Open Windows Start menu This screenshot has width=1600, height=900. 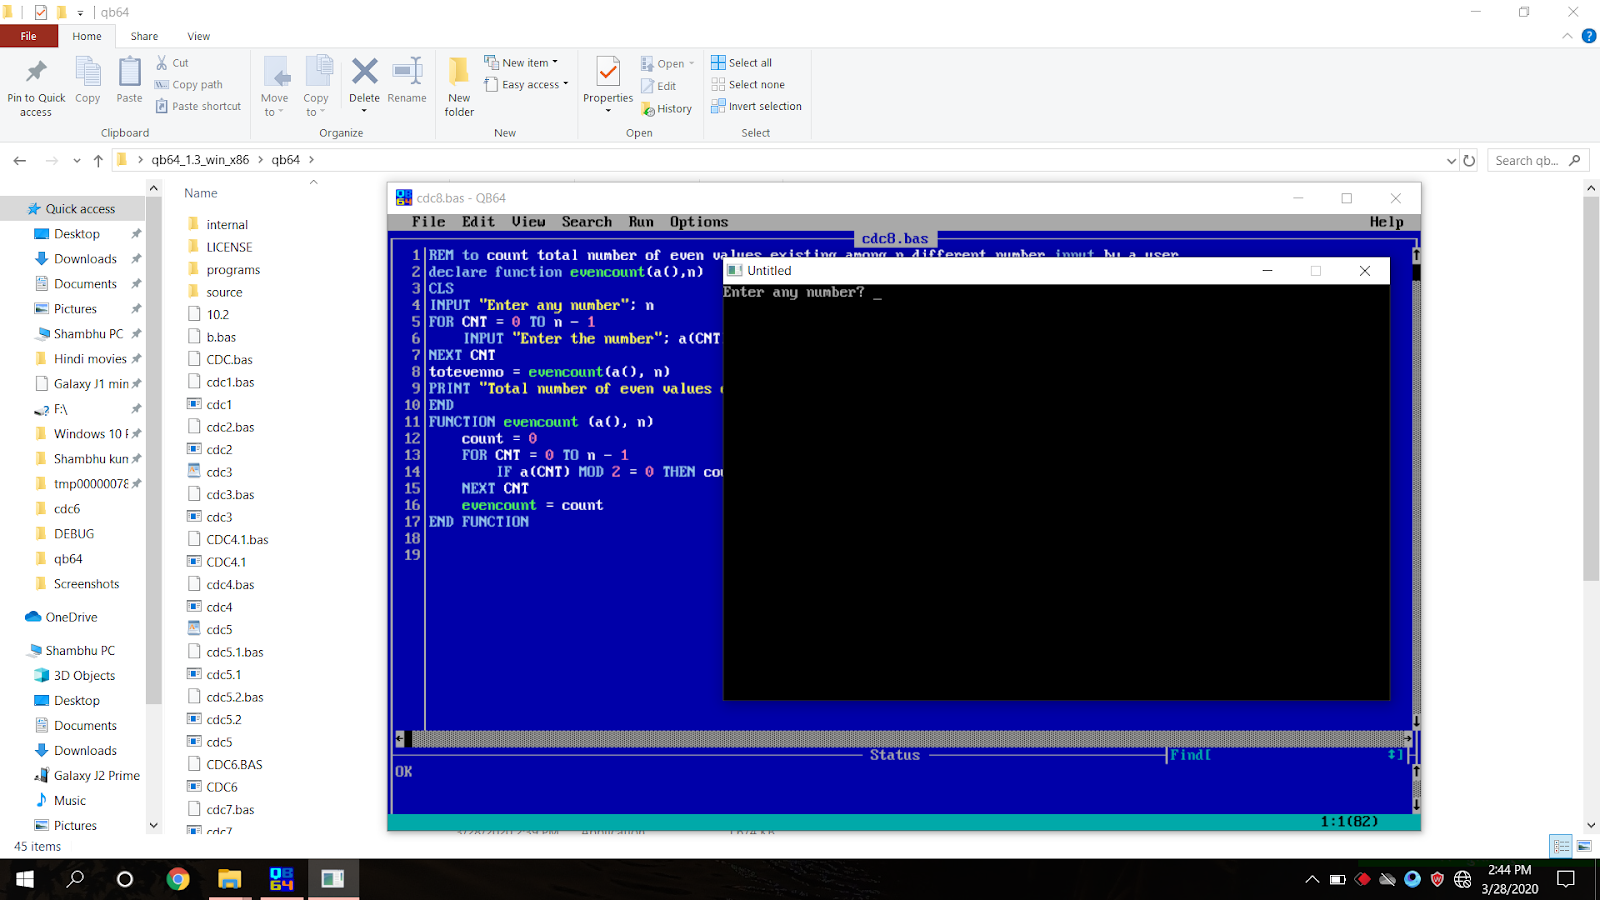tap(25, 879)
